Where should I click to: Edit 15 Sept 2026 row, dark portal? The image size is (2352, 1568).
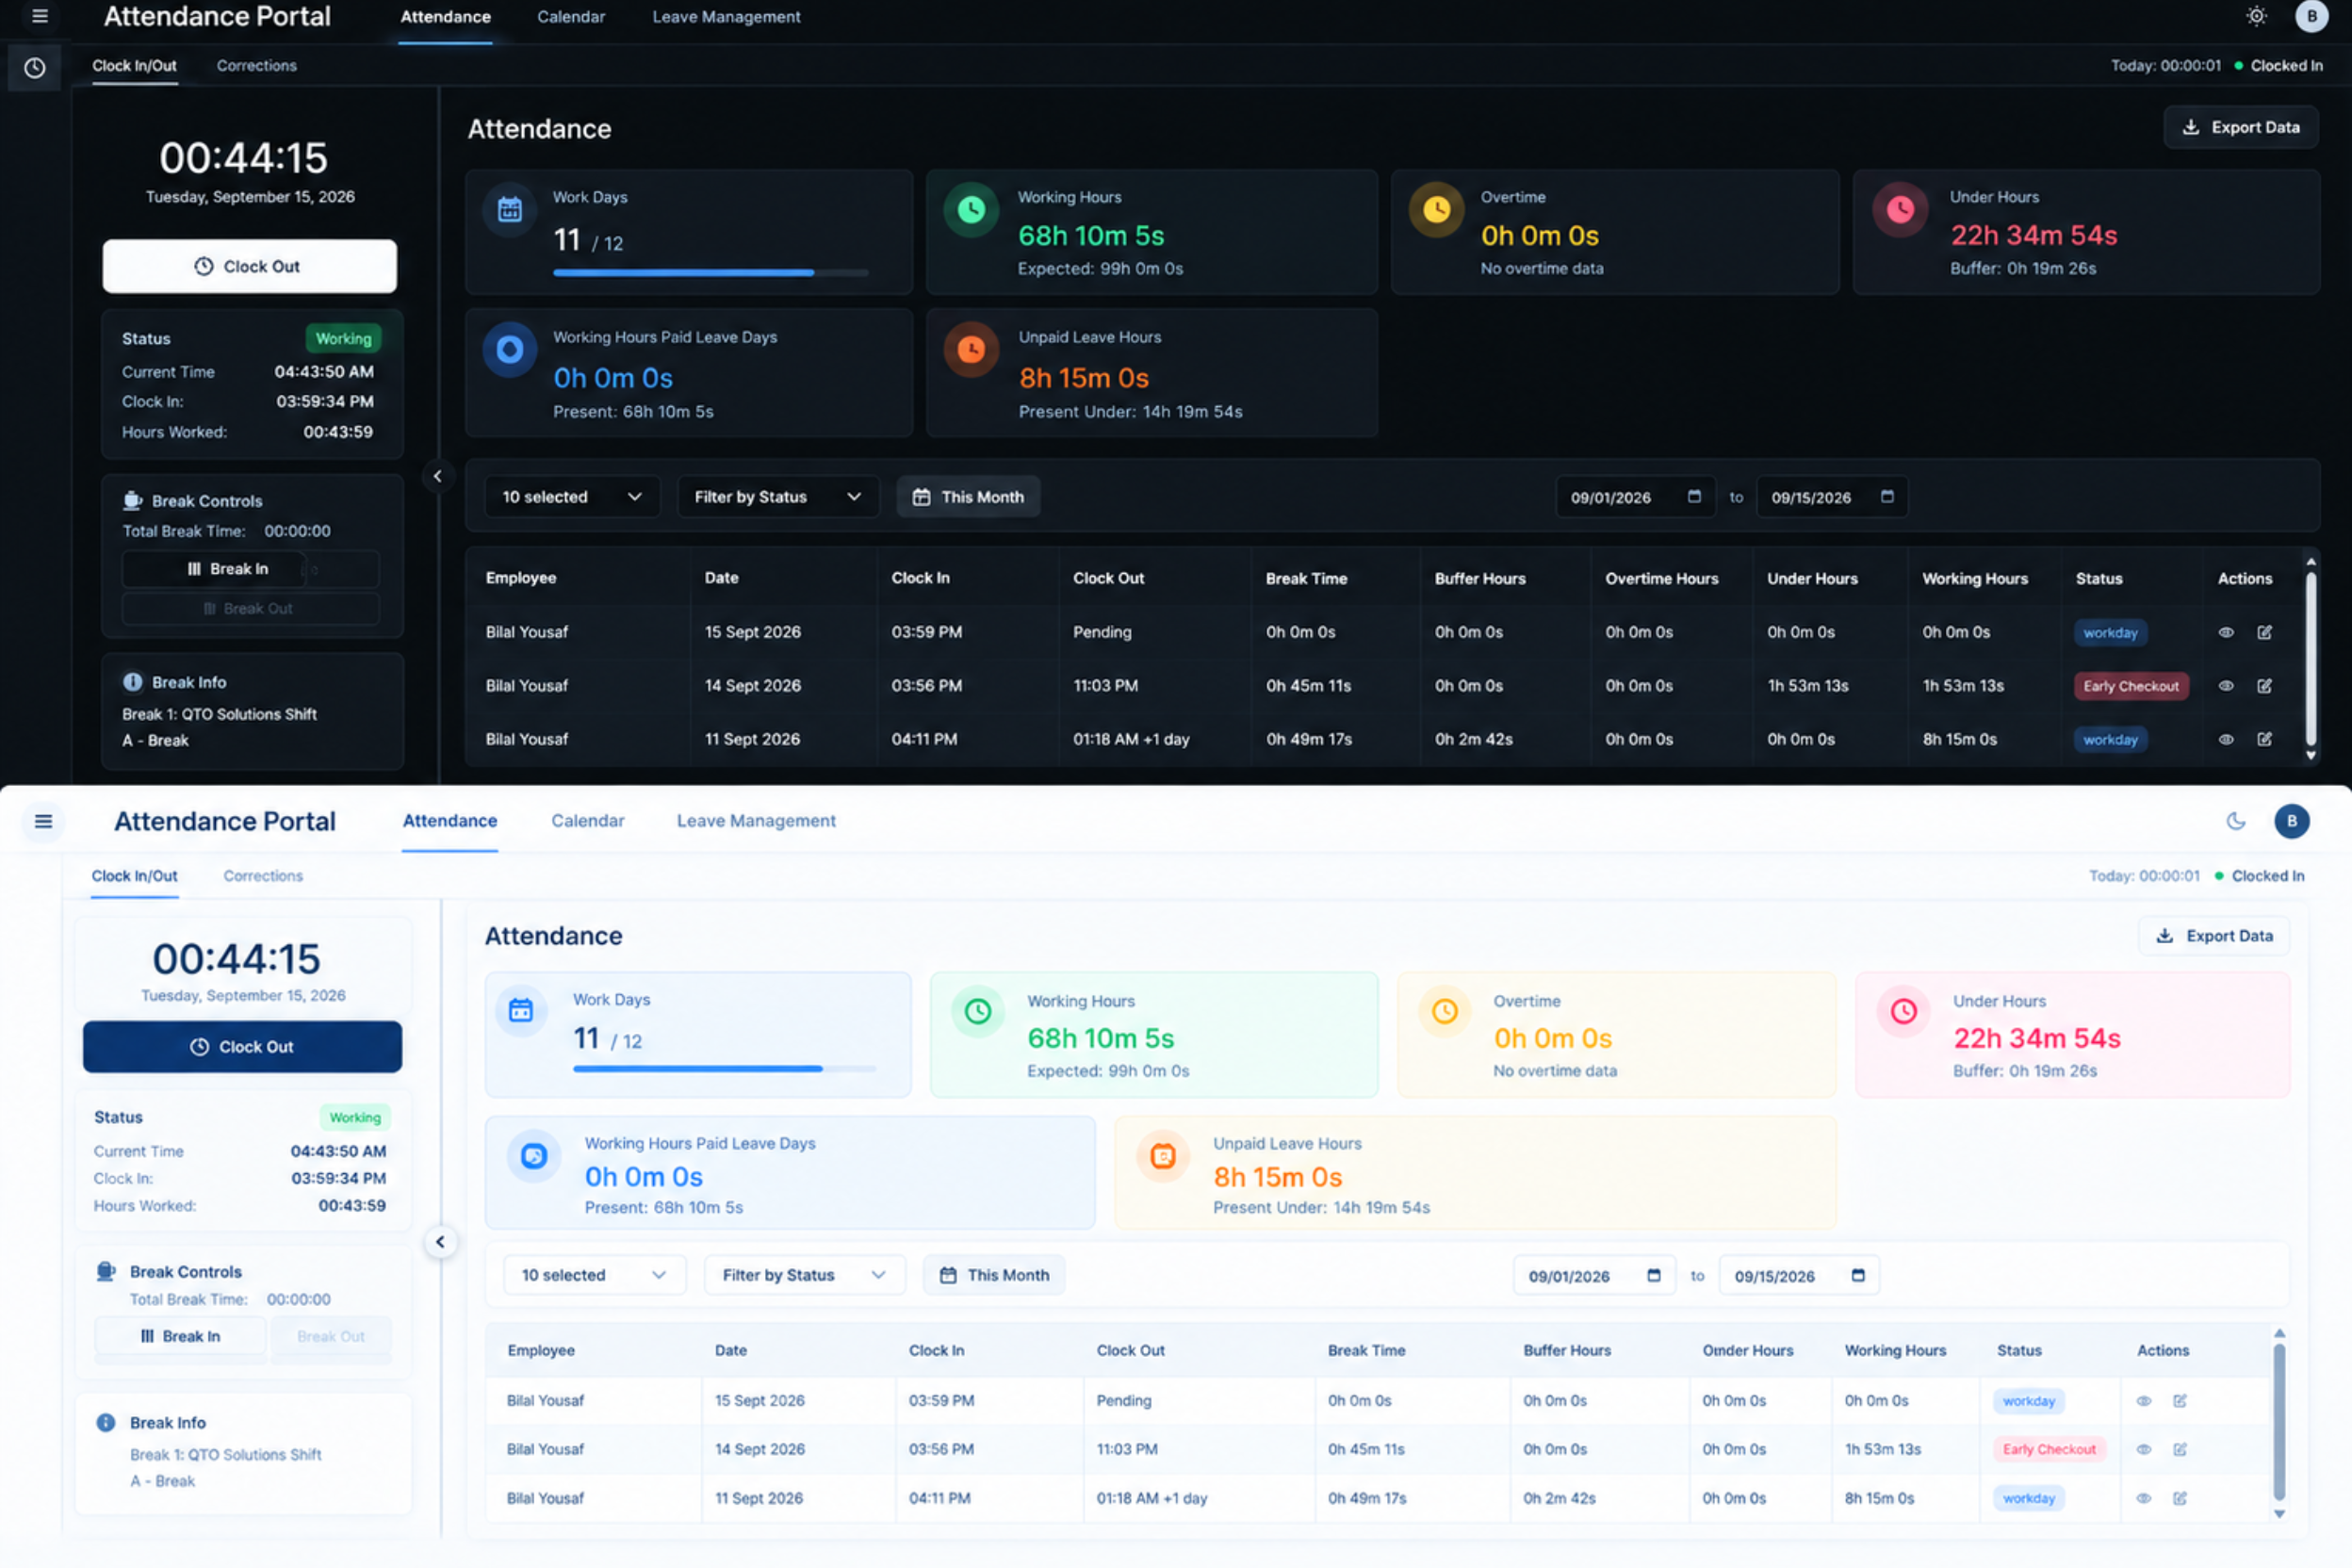[x=2265, y=632]
